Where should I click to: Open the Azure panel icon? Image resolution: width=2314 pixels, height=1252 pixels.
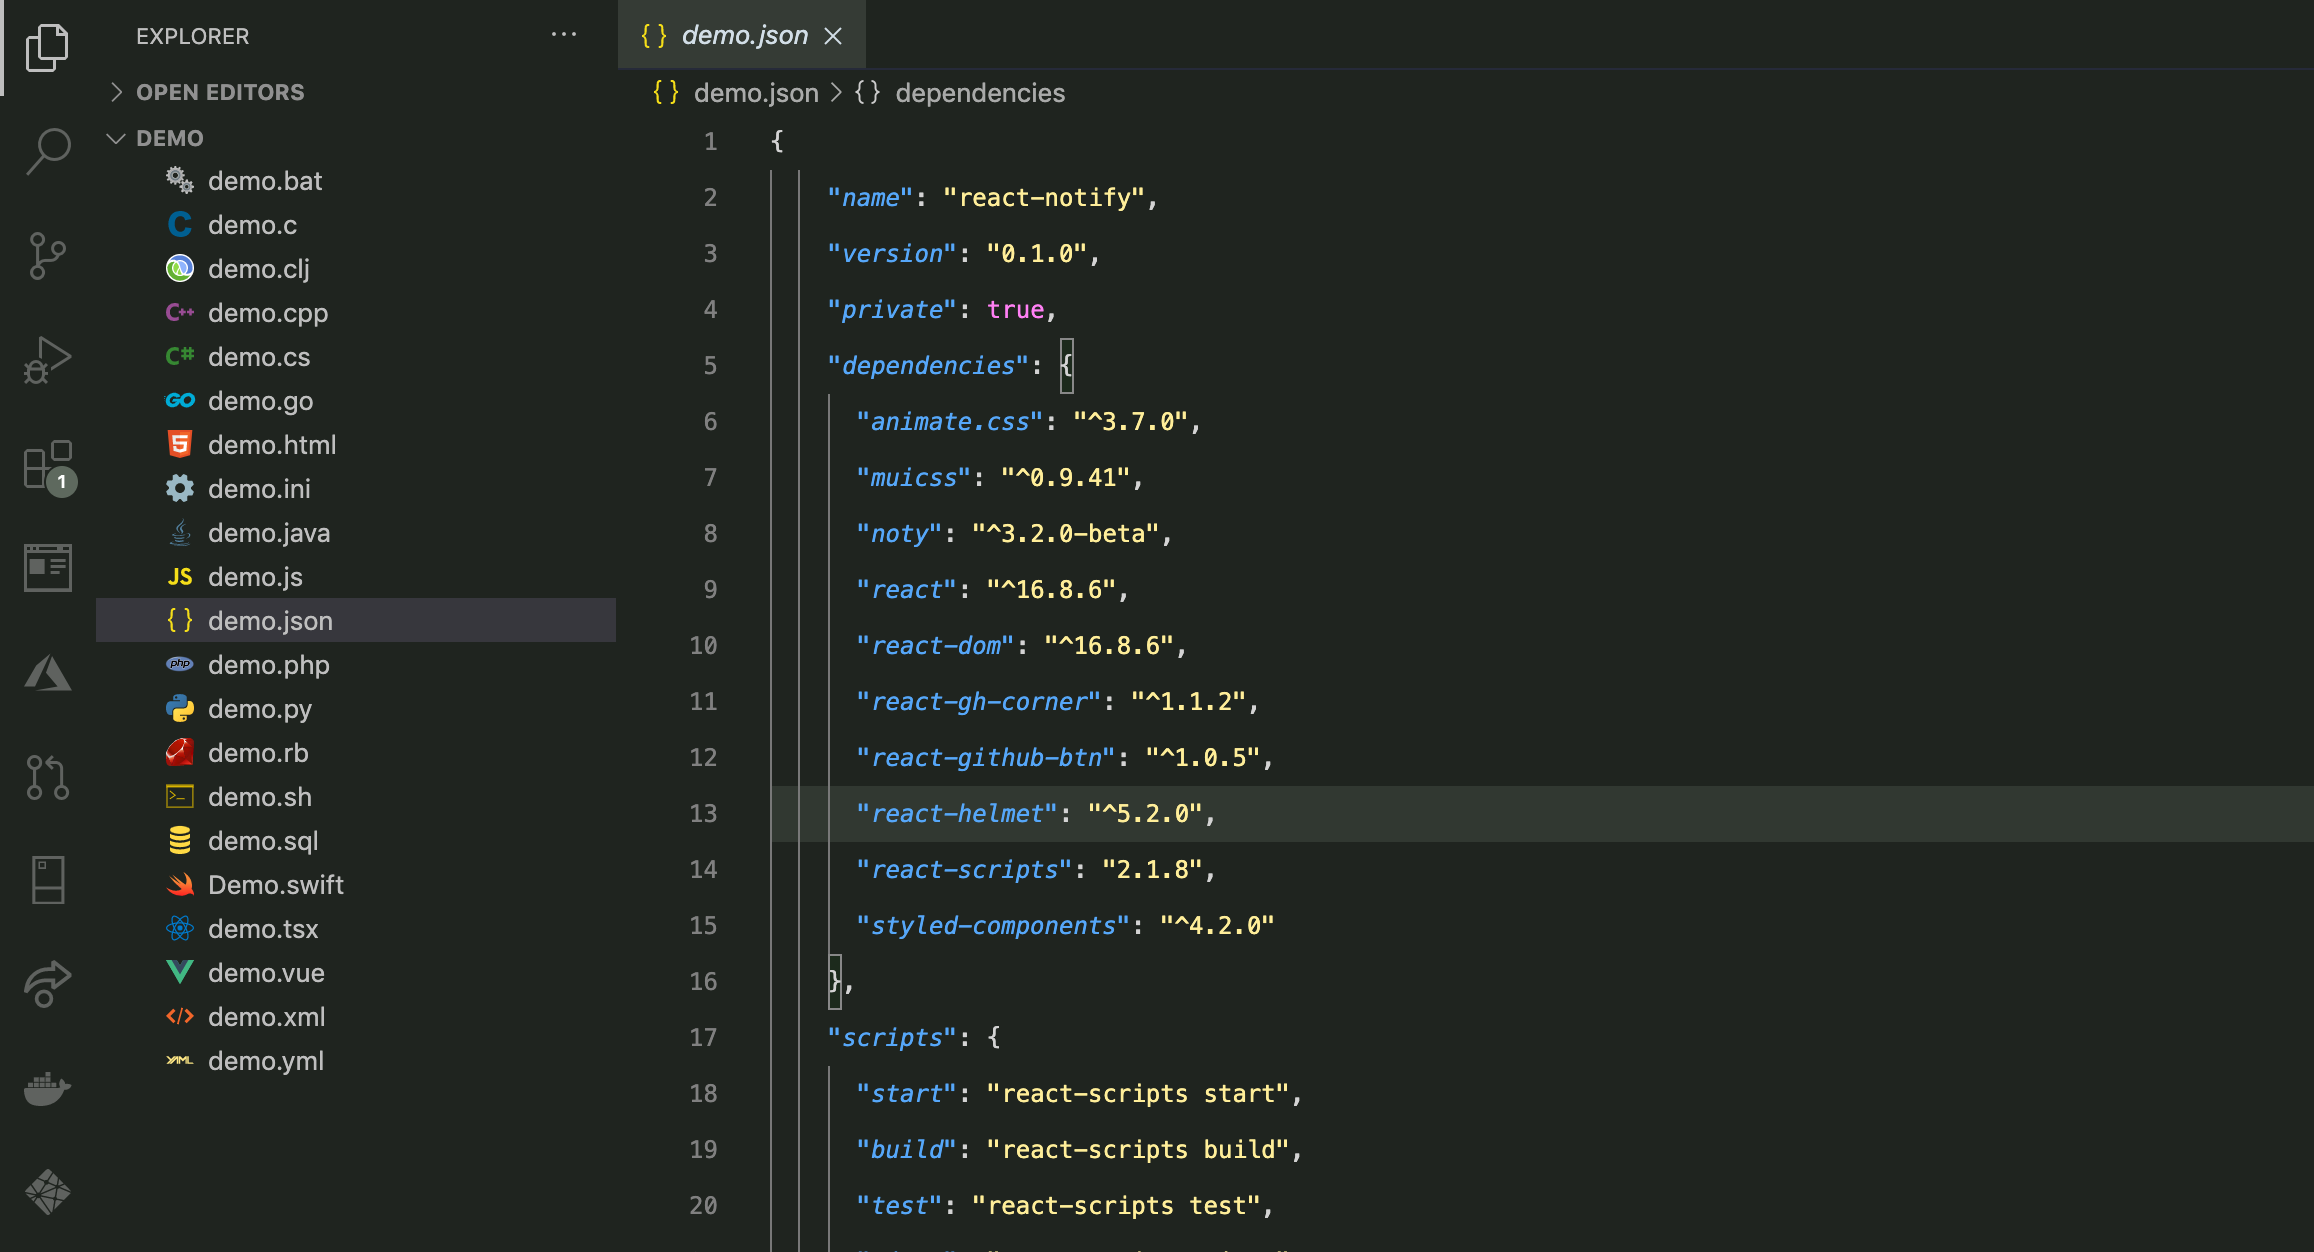click(48, 673)
